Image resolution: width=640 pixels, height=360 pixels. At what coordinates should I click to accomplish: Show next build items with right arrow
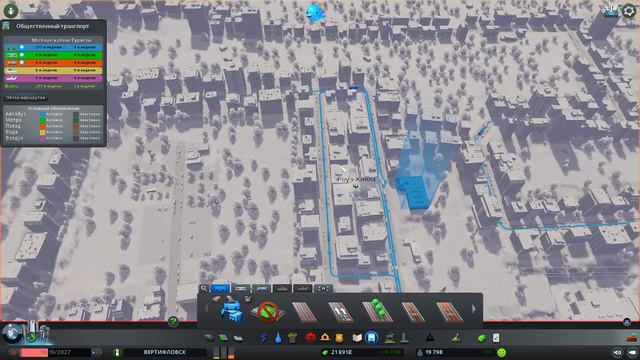pos(474,309)
